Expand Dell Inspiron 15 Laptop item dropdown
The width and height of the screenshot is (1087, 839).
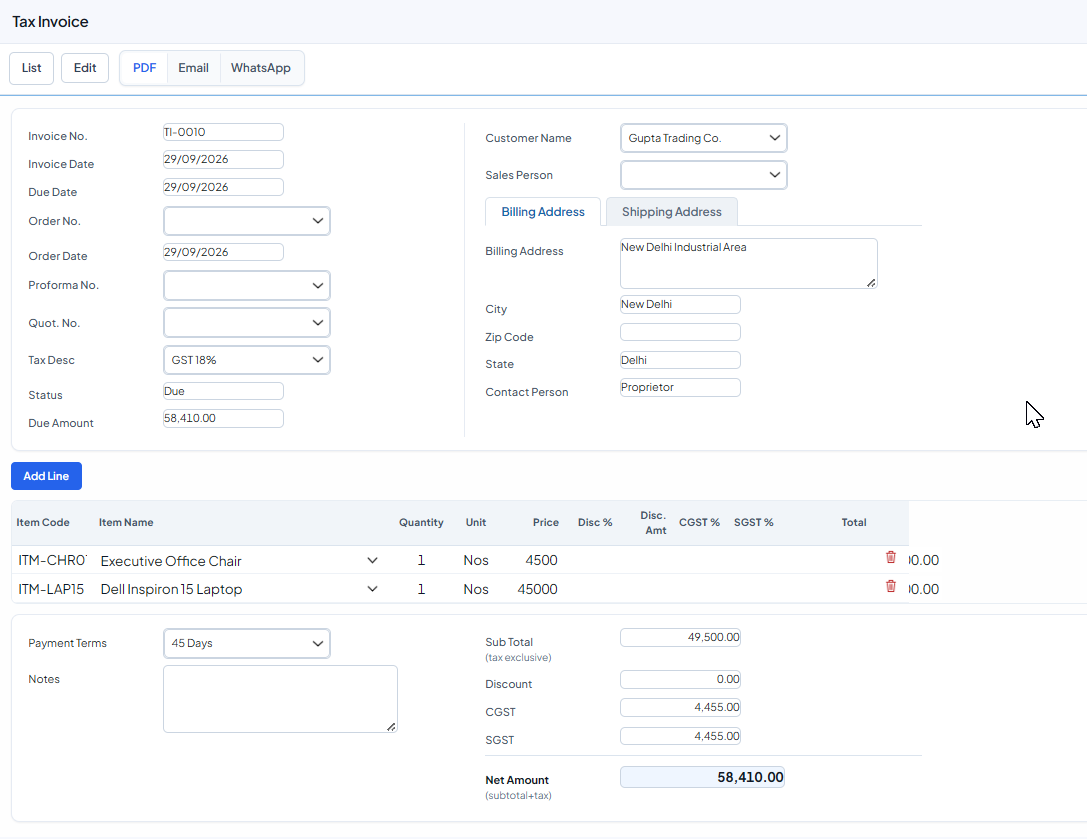(372, 589)
